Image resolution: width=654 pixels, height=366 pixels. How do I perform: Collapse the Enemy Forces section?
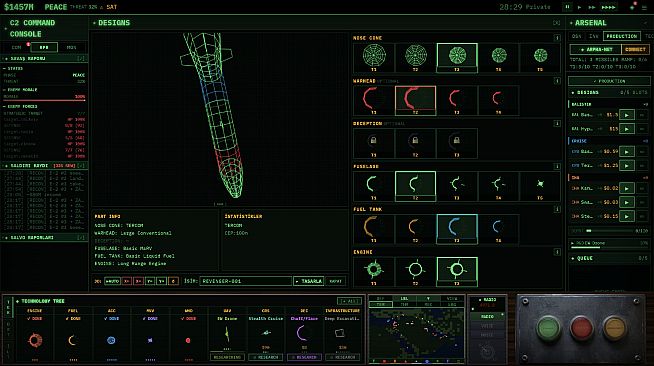[x=44, y=106]
